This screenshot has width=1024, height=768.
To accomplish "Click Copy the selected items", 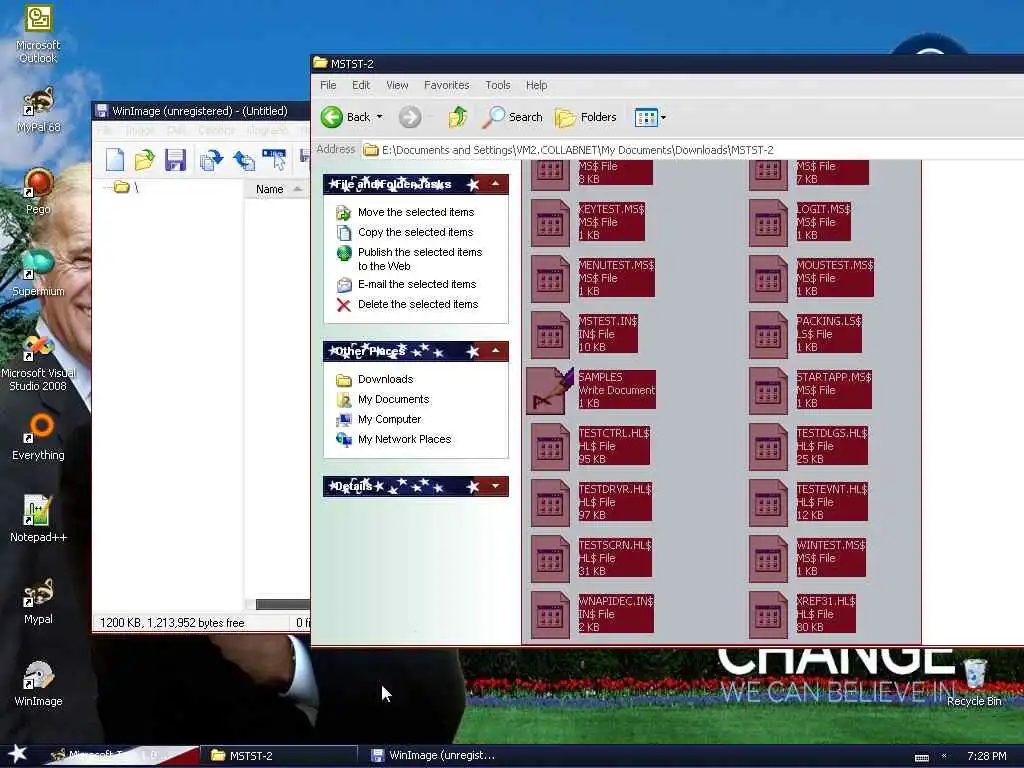I will [415, 232].
